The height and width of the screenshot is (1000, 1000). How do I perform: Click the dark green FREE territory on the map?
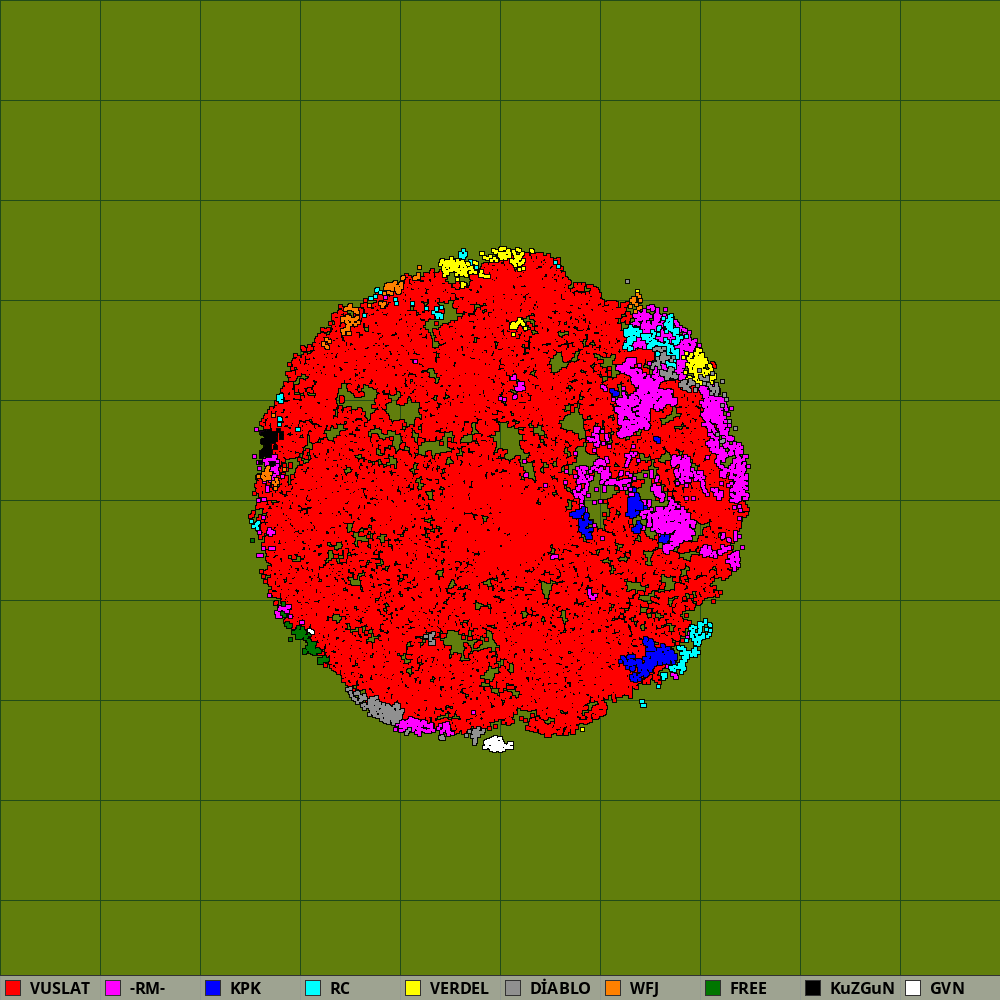(310, 645)
